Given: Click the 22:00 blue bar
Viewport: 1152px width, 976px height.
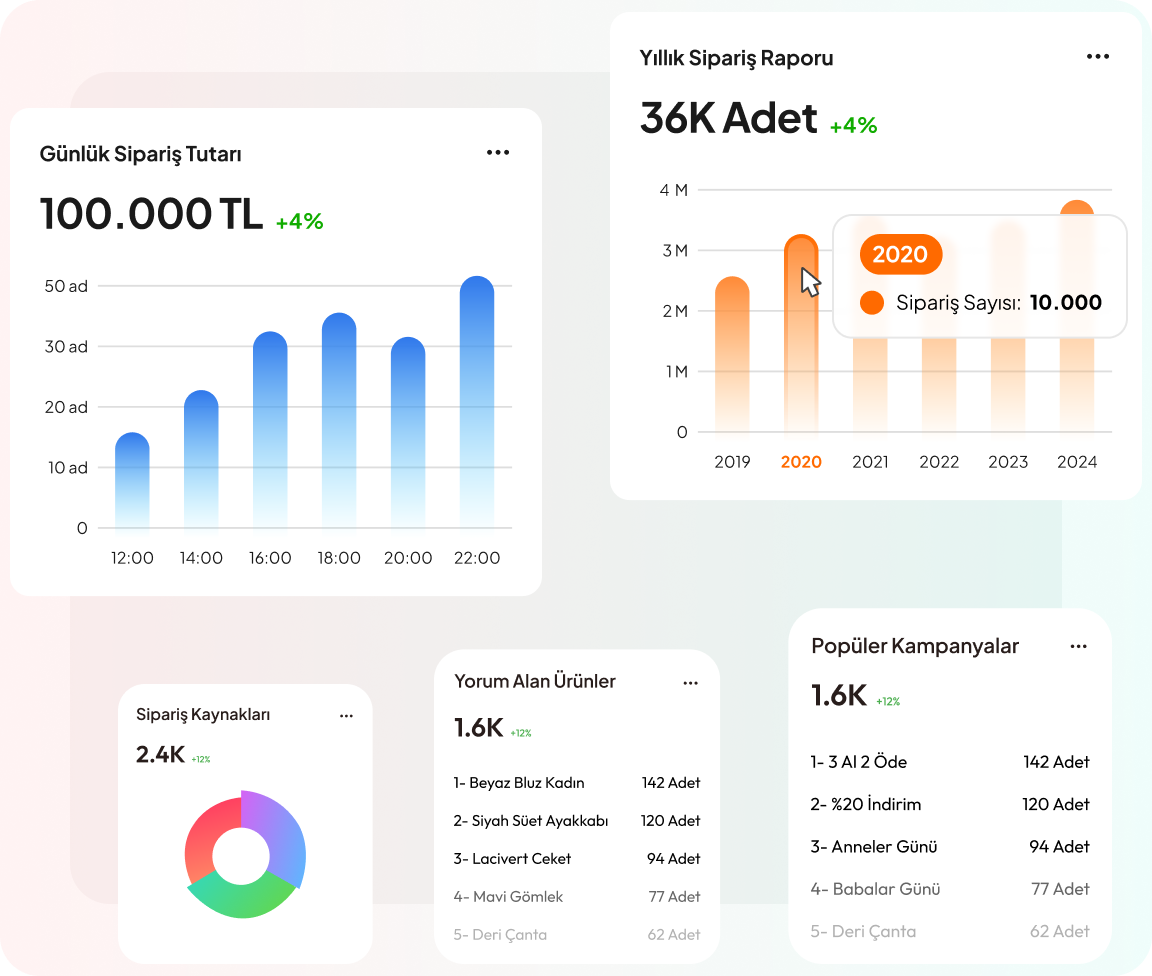Looking at the screenshot, I should pos(476,400).
